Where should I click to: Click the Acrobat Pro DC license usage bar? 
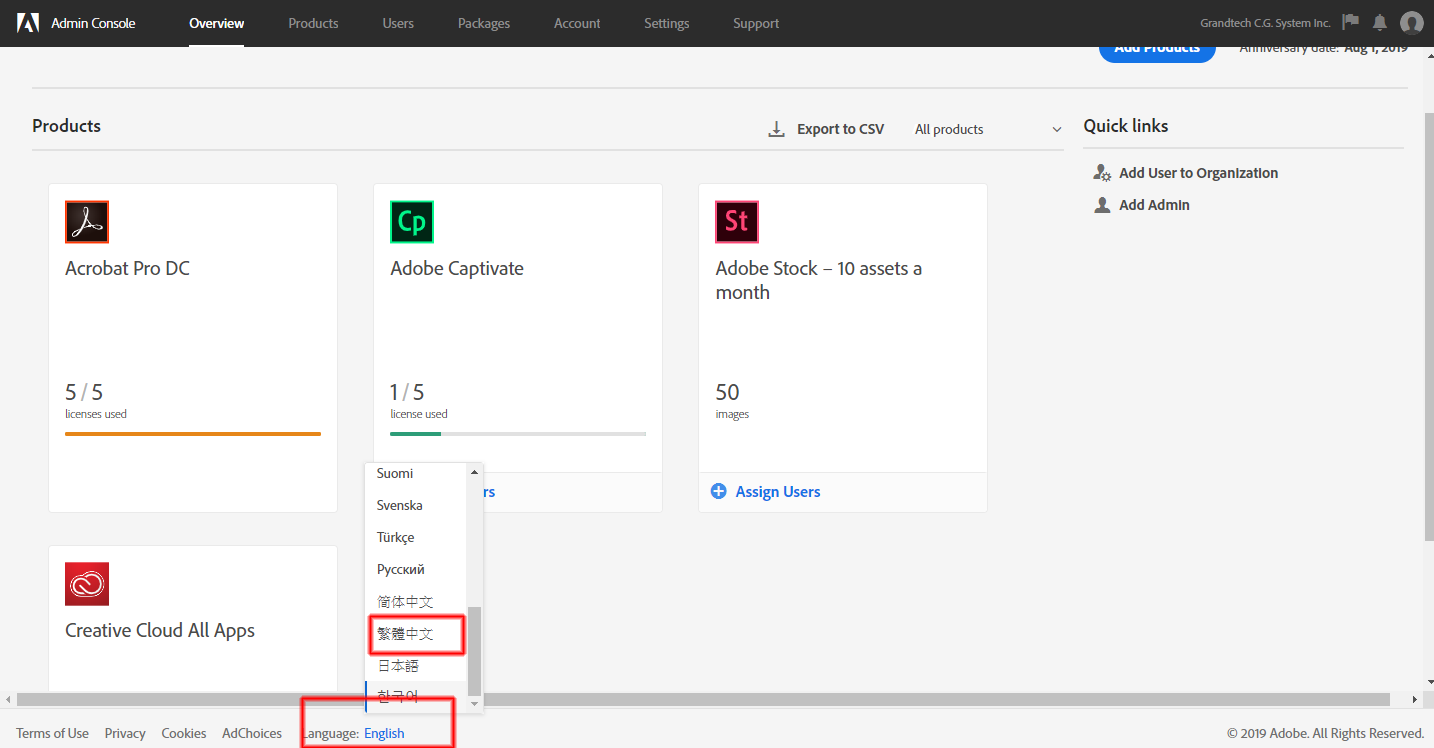193,434
